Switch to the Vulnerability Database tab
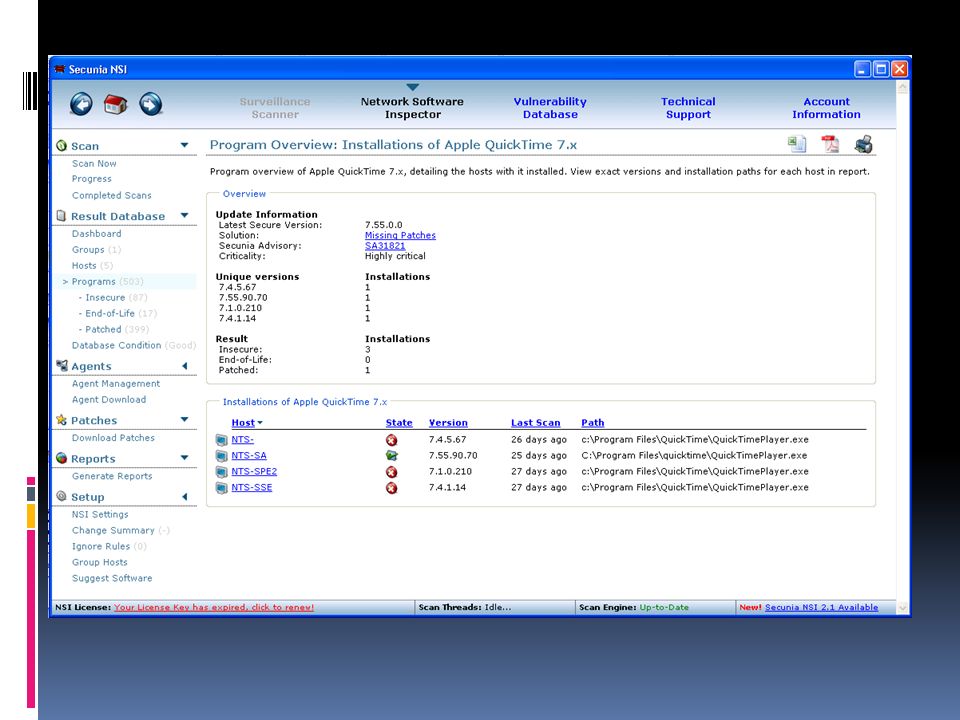 tap(550, 108)
